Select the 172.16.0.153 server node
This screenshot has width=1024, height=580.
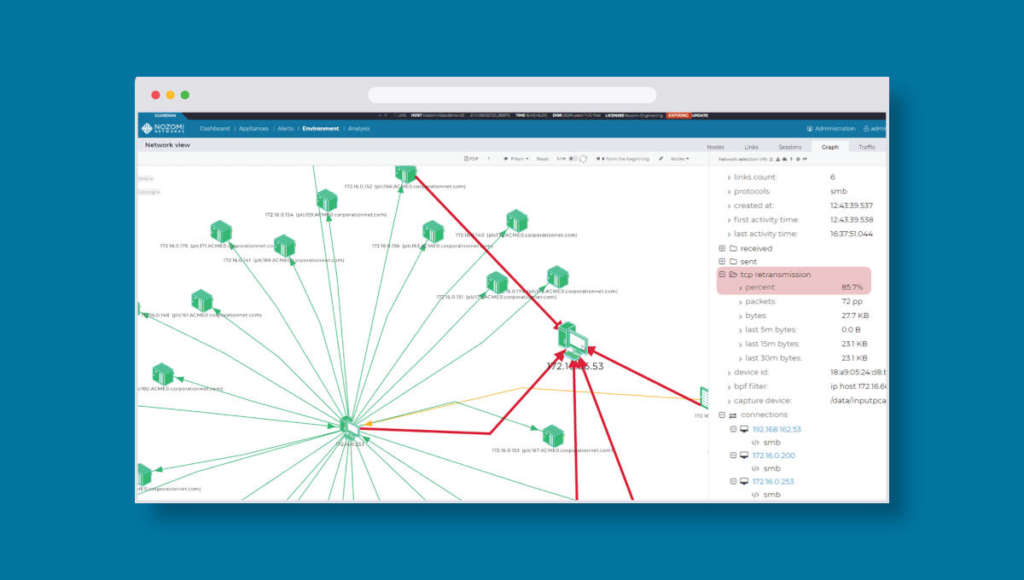(552, 436)
